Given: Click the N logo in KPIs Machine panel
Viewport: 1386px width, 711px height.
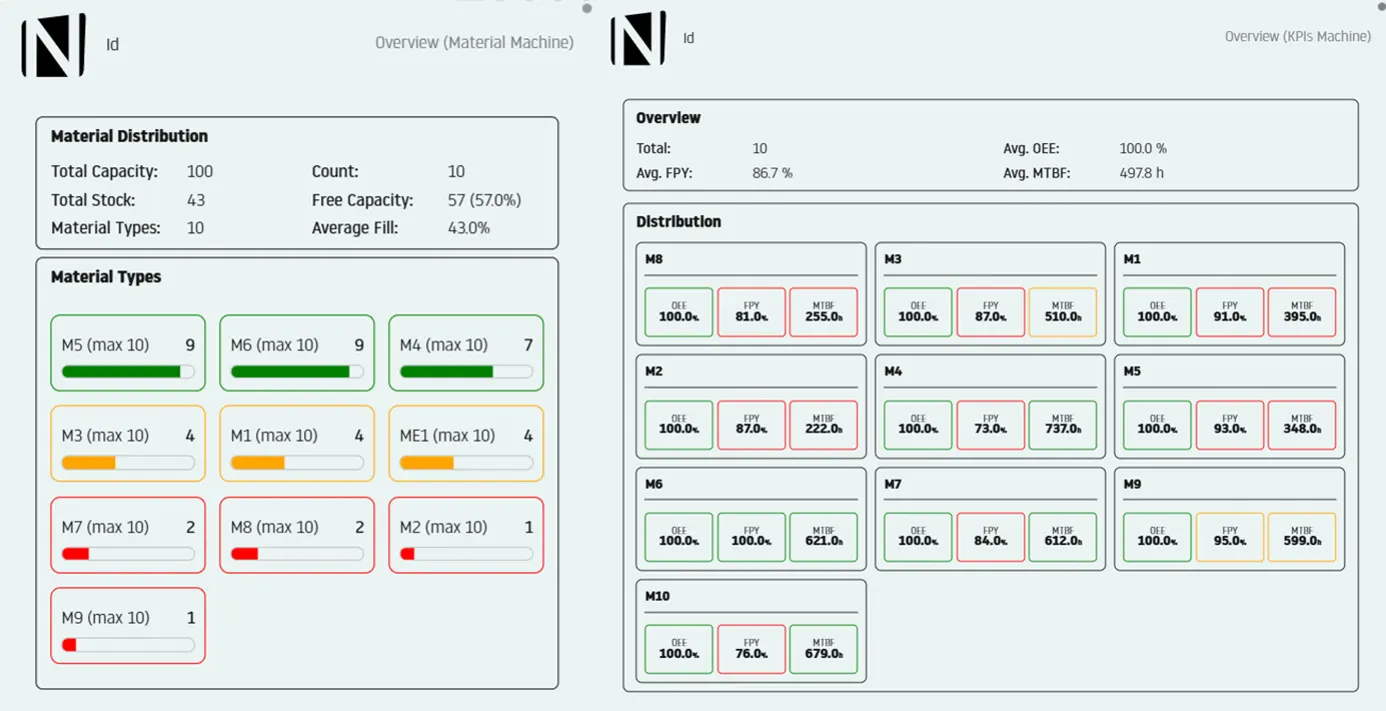Looking at the screenshot, I should pyautogui.click(x=638, y=39).
